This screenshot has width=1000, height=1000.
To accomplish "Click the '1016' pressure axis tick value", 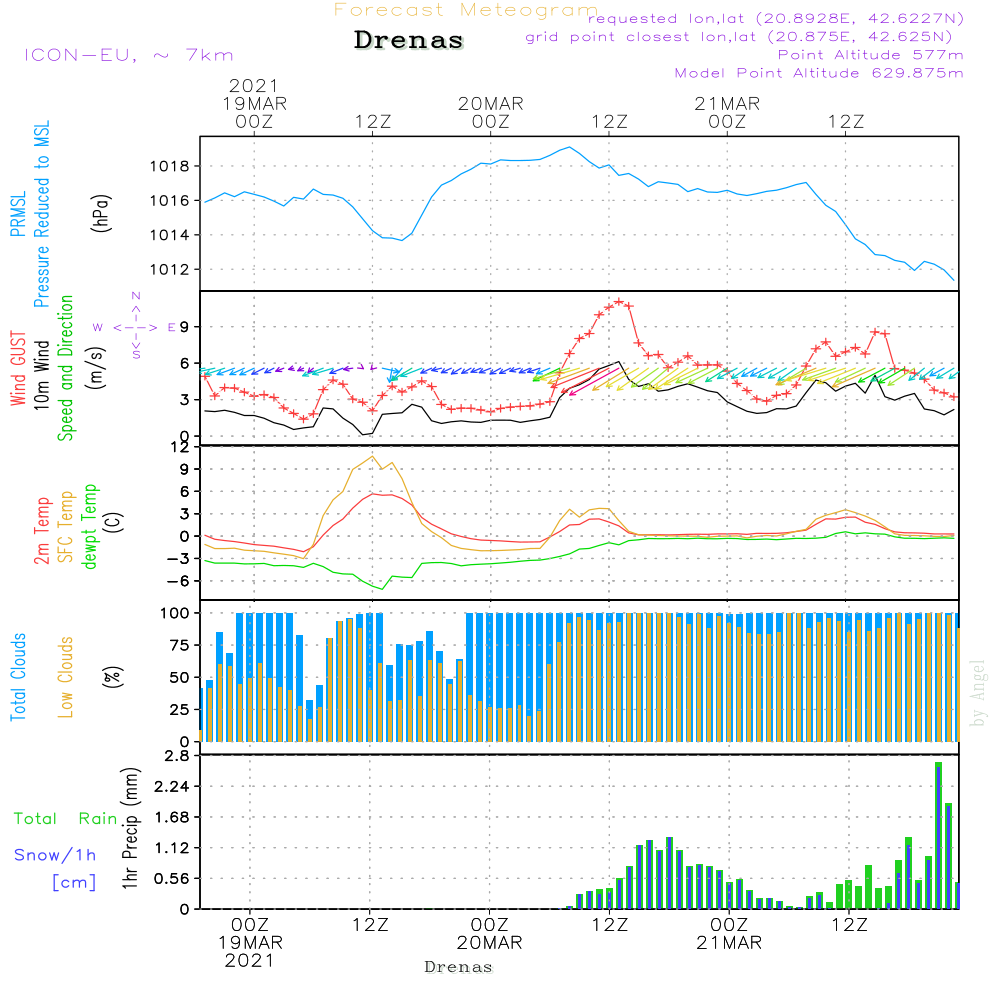I will coord(170,201).
